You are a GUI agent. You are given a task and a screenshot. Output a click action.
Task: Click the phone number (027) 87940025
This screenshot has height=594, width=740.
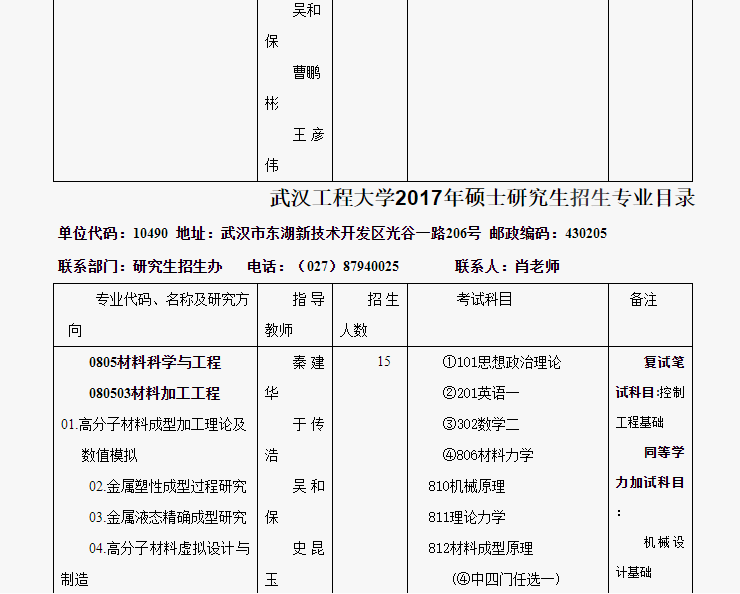(x=348, y=266)
